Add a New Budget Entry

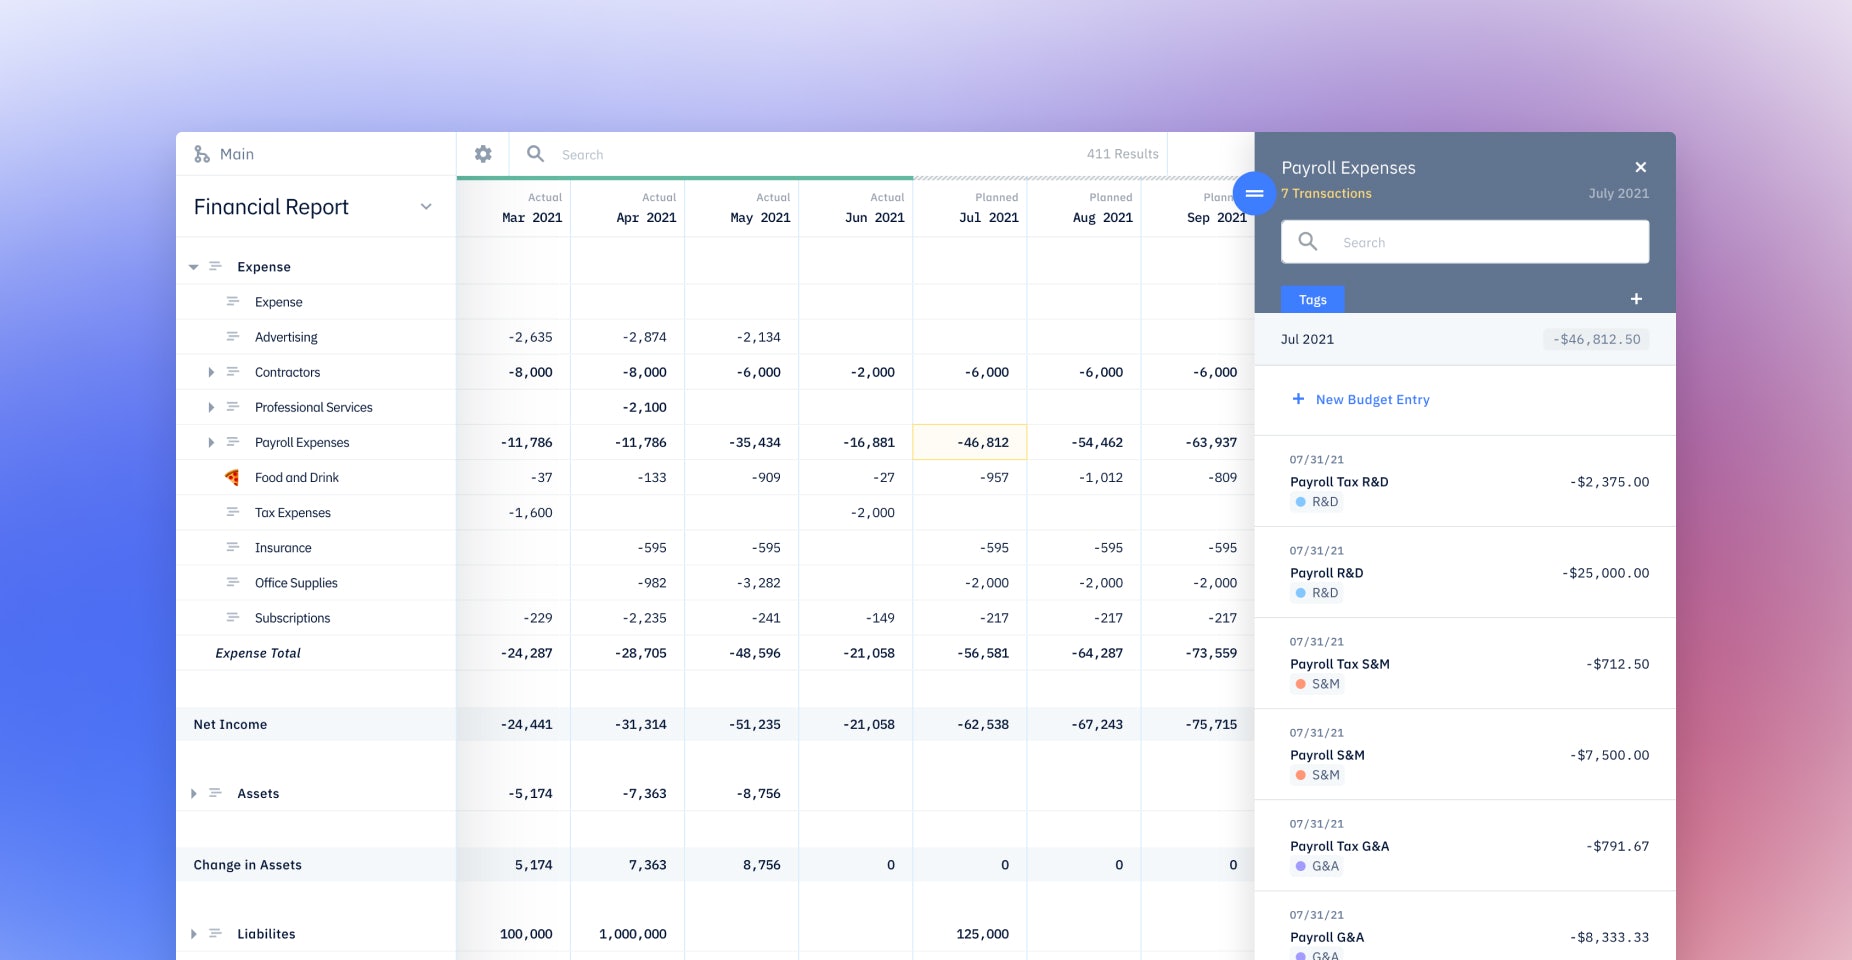coord(1361,399)
